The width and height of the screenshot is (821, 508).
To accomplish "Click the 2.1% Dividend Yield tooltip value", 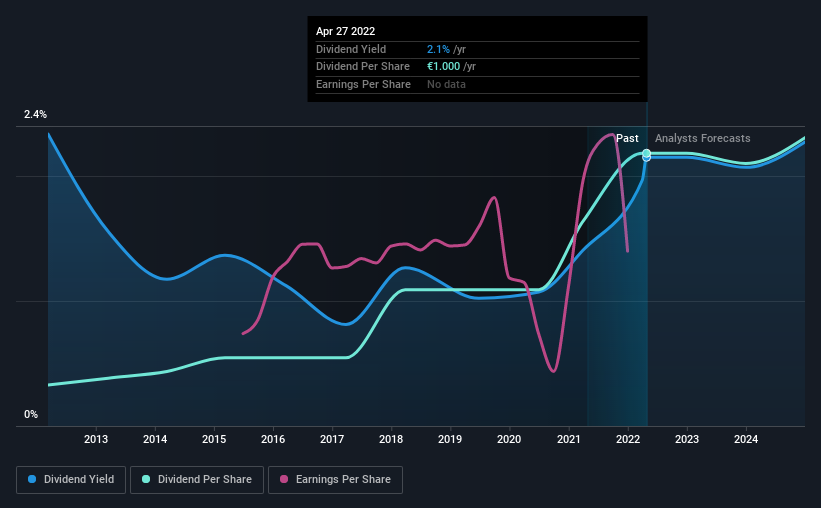I will point(438,49).
